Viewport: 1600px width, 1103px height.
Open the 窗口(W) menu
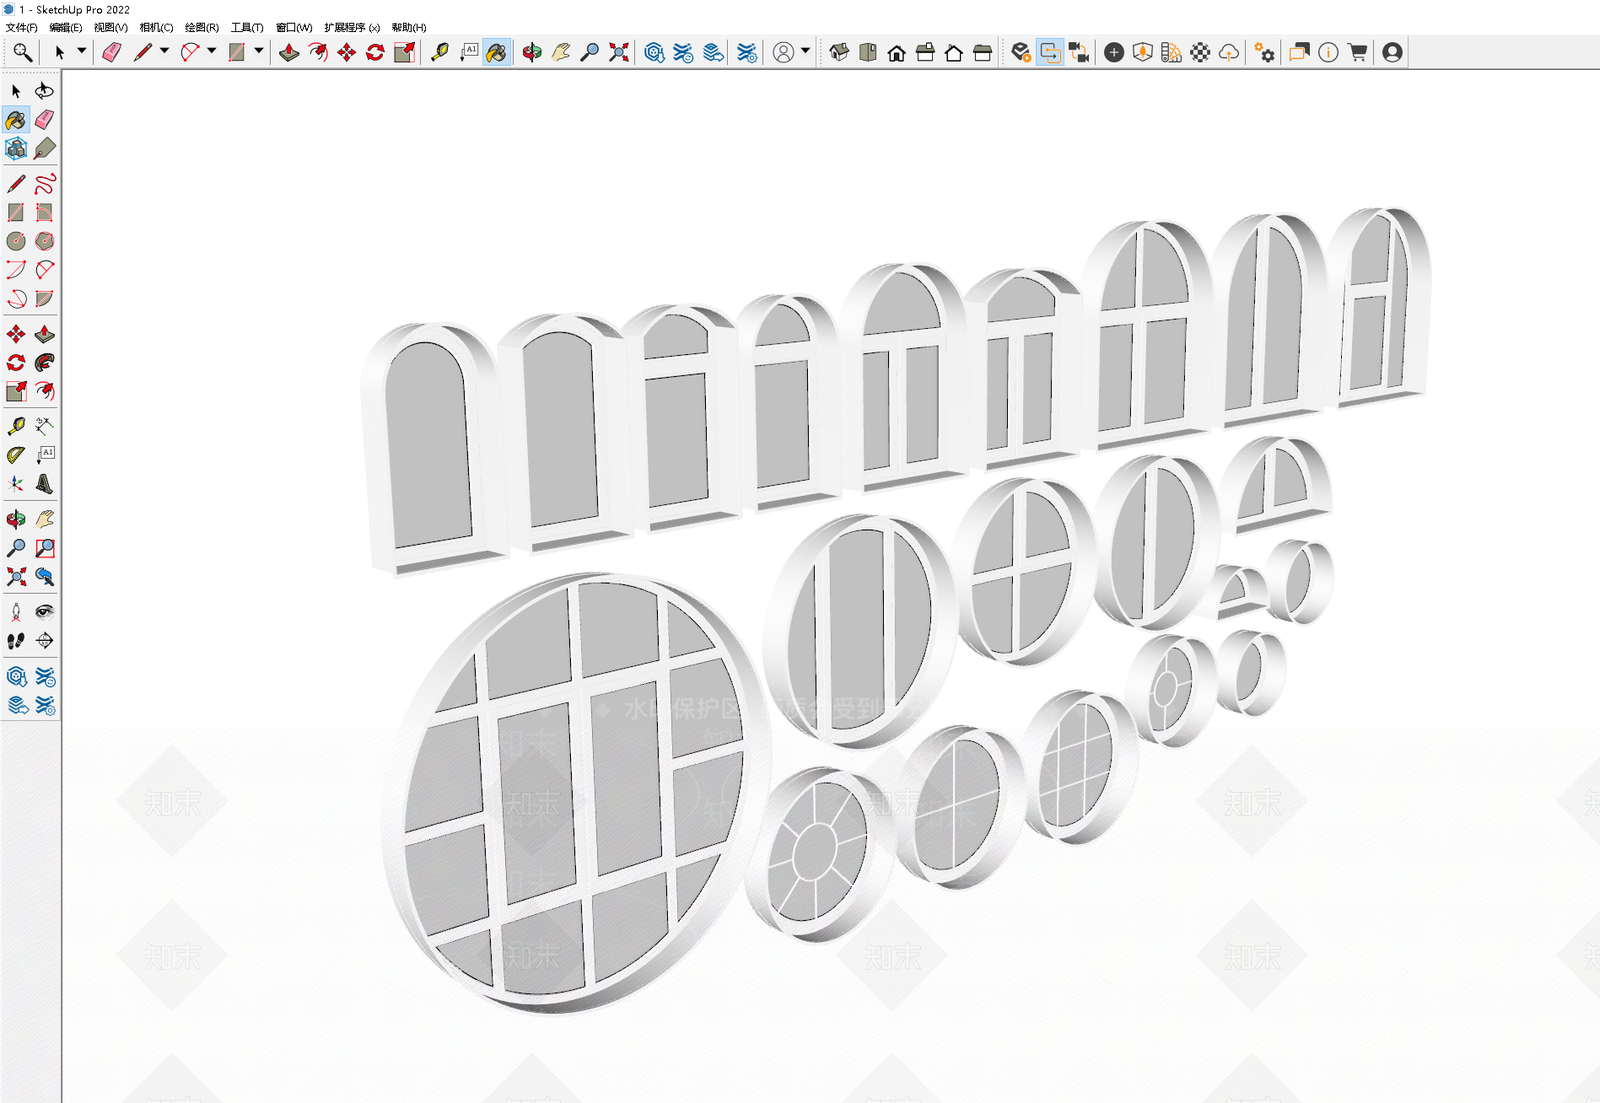pos(294,27)
